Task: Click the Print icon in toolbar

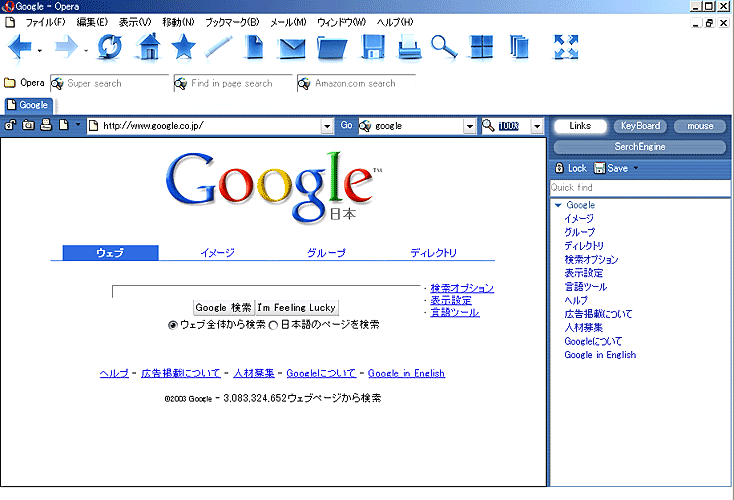Action: pyautogui.click(x=408, y=47)
